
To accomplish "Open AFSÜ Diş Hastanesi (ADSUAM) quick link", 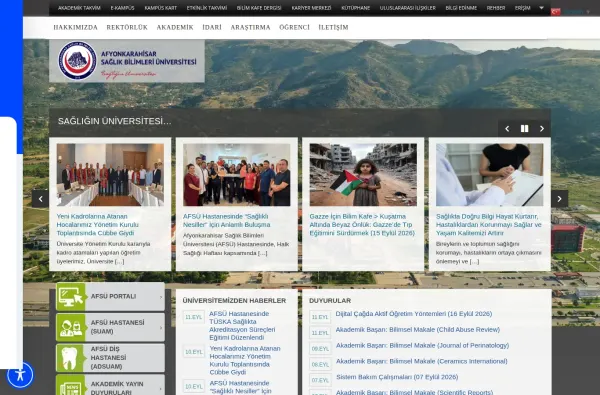I will point(111,358).
